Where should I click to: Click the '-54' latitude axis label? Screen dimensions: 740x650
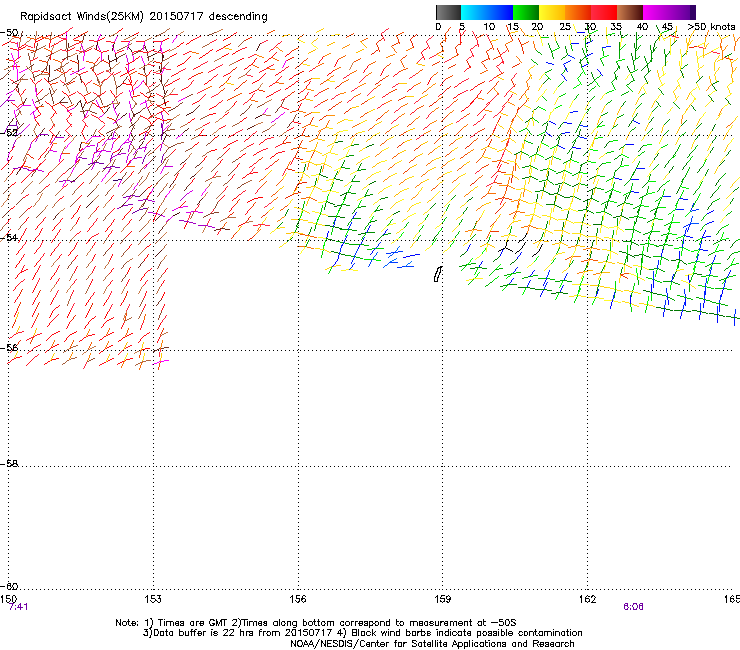click(10, 237)
